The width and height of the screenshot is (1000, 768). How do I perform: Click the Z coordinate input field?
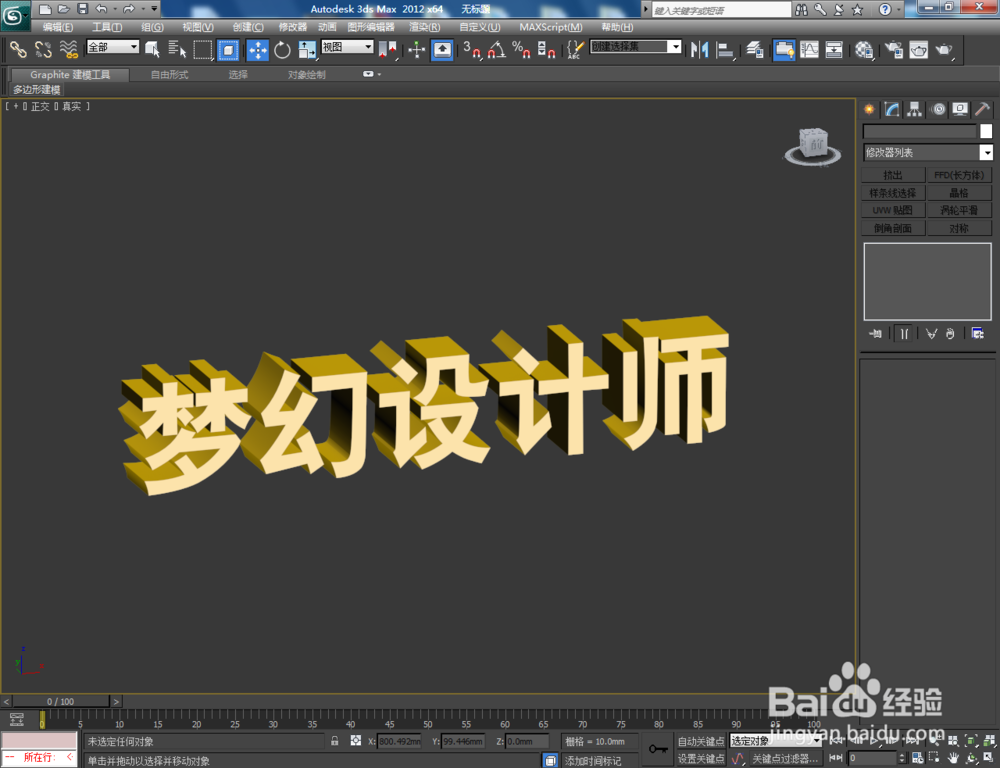tap(527, 741)
